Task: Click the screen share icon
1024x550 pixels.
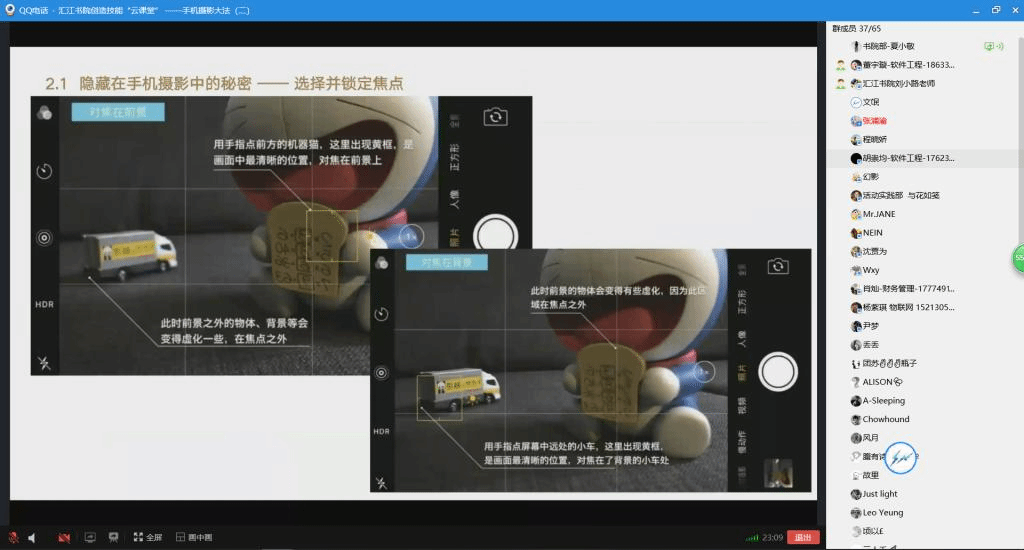Action: [90, 538]
